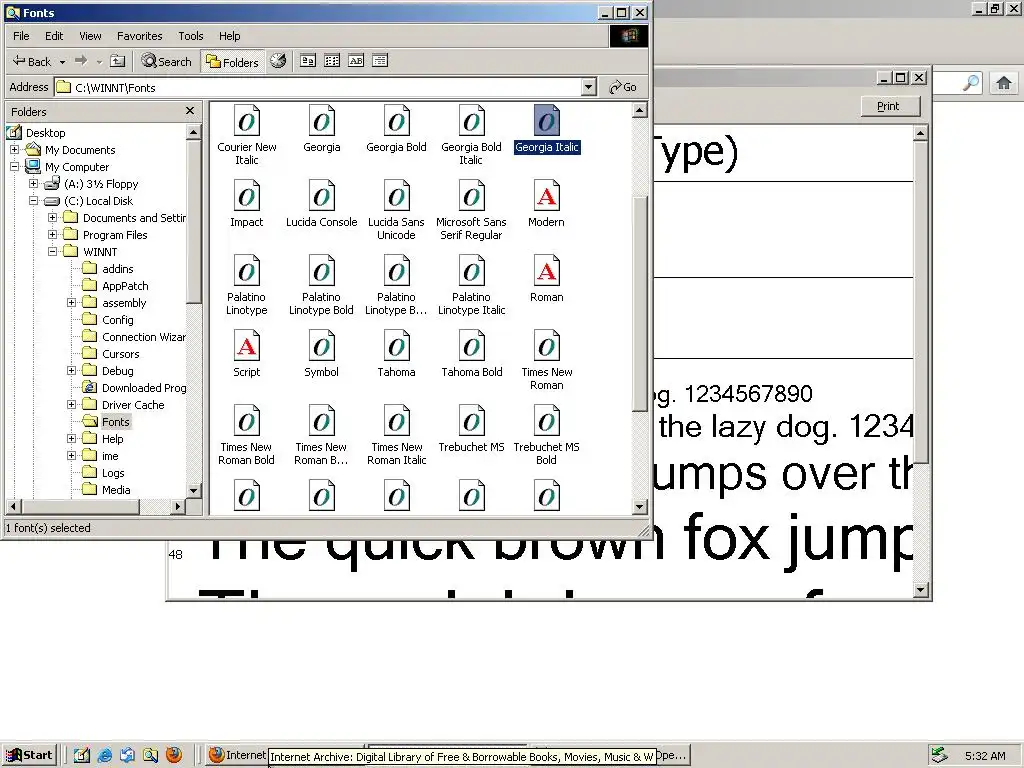The height and width of the screenshot is (768, 1024).
Task: Open the Address bar dropdown
Action: (588, 87)
